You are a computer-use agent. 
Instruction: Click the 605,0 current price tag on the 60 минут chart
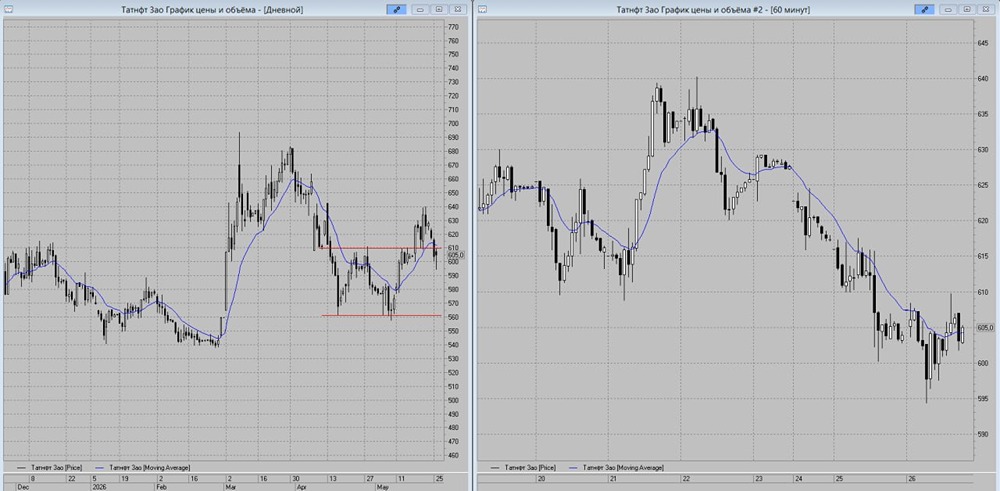pyautogui.click(x=985, y=327)
